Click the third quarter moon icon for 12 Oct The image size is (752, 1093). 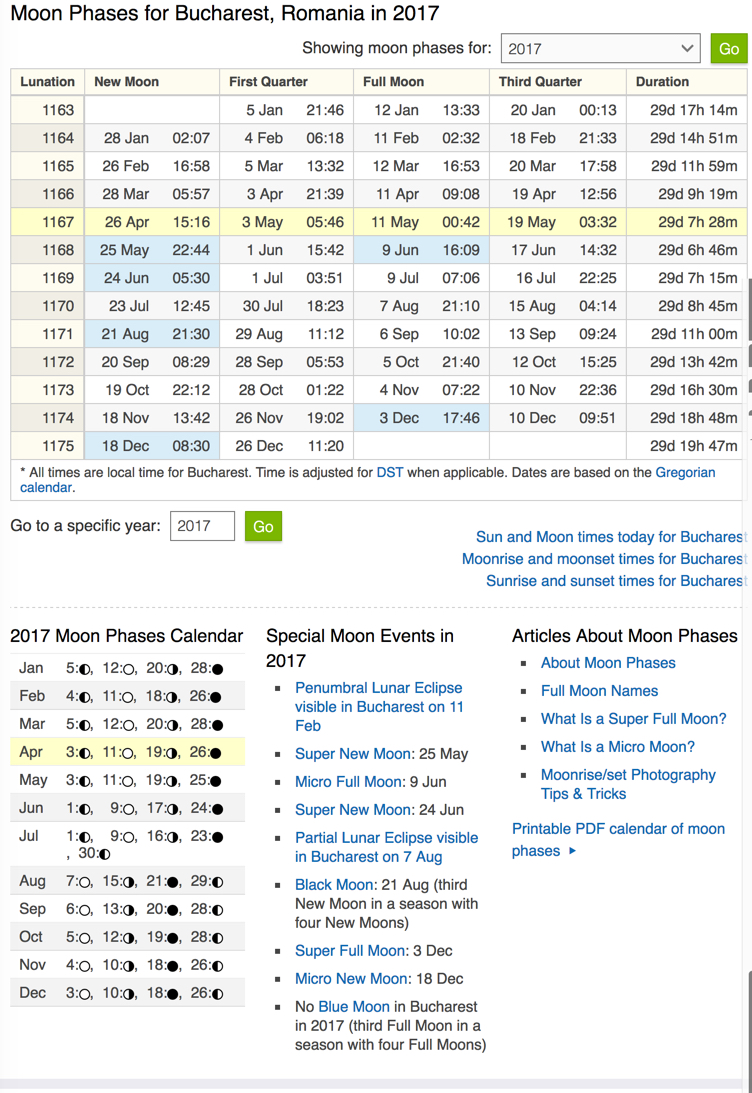point(128,938)
